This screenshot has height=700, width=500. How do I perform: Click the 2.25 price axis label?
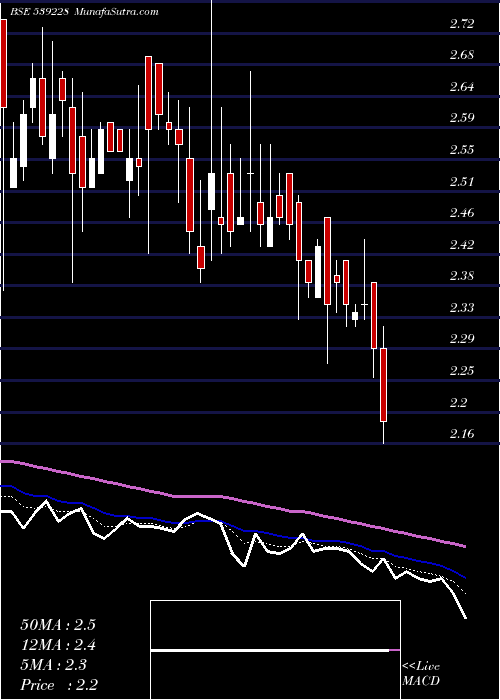coord(462,371)
